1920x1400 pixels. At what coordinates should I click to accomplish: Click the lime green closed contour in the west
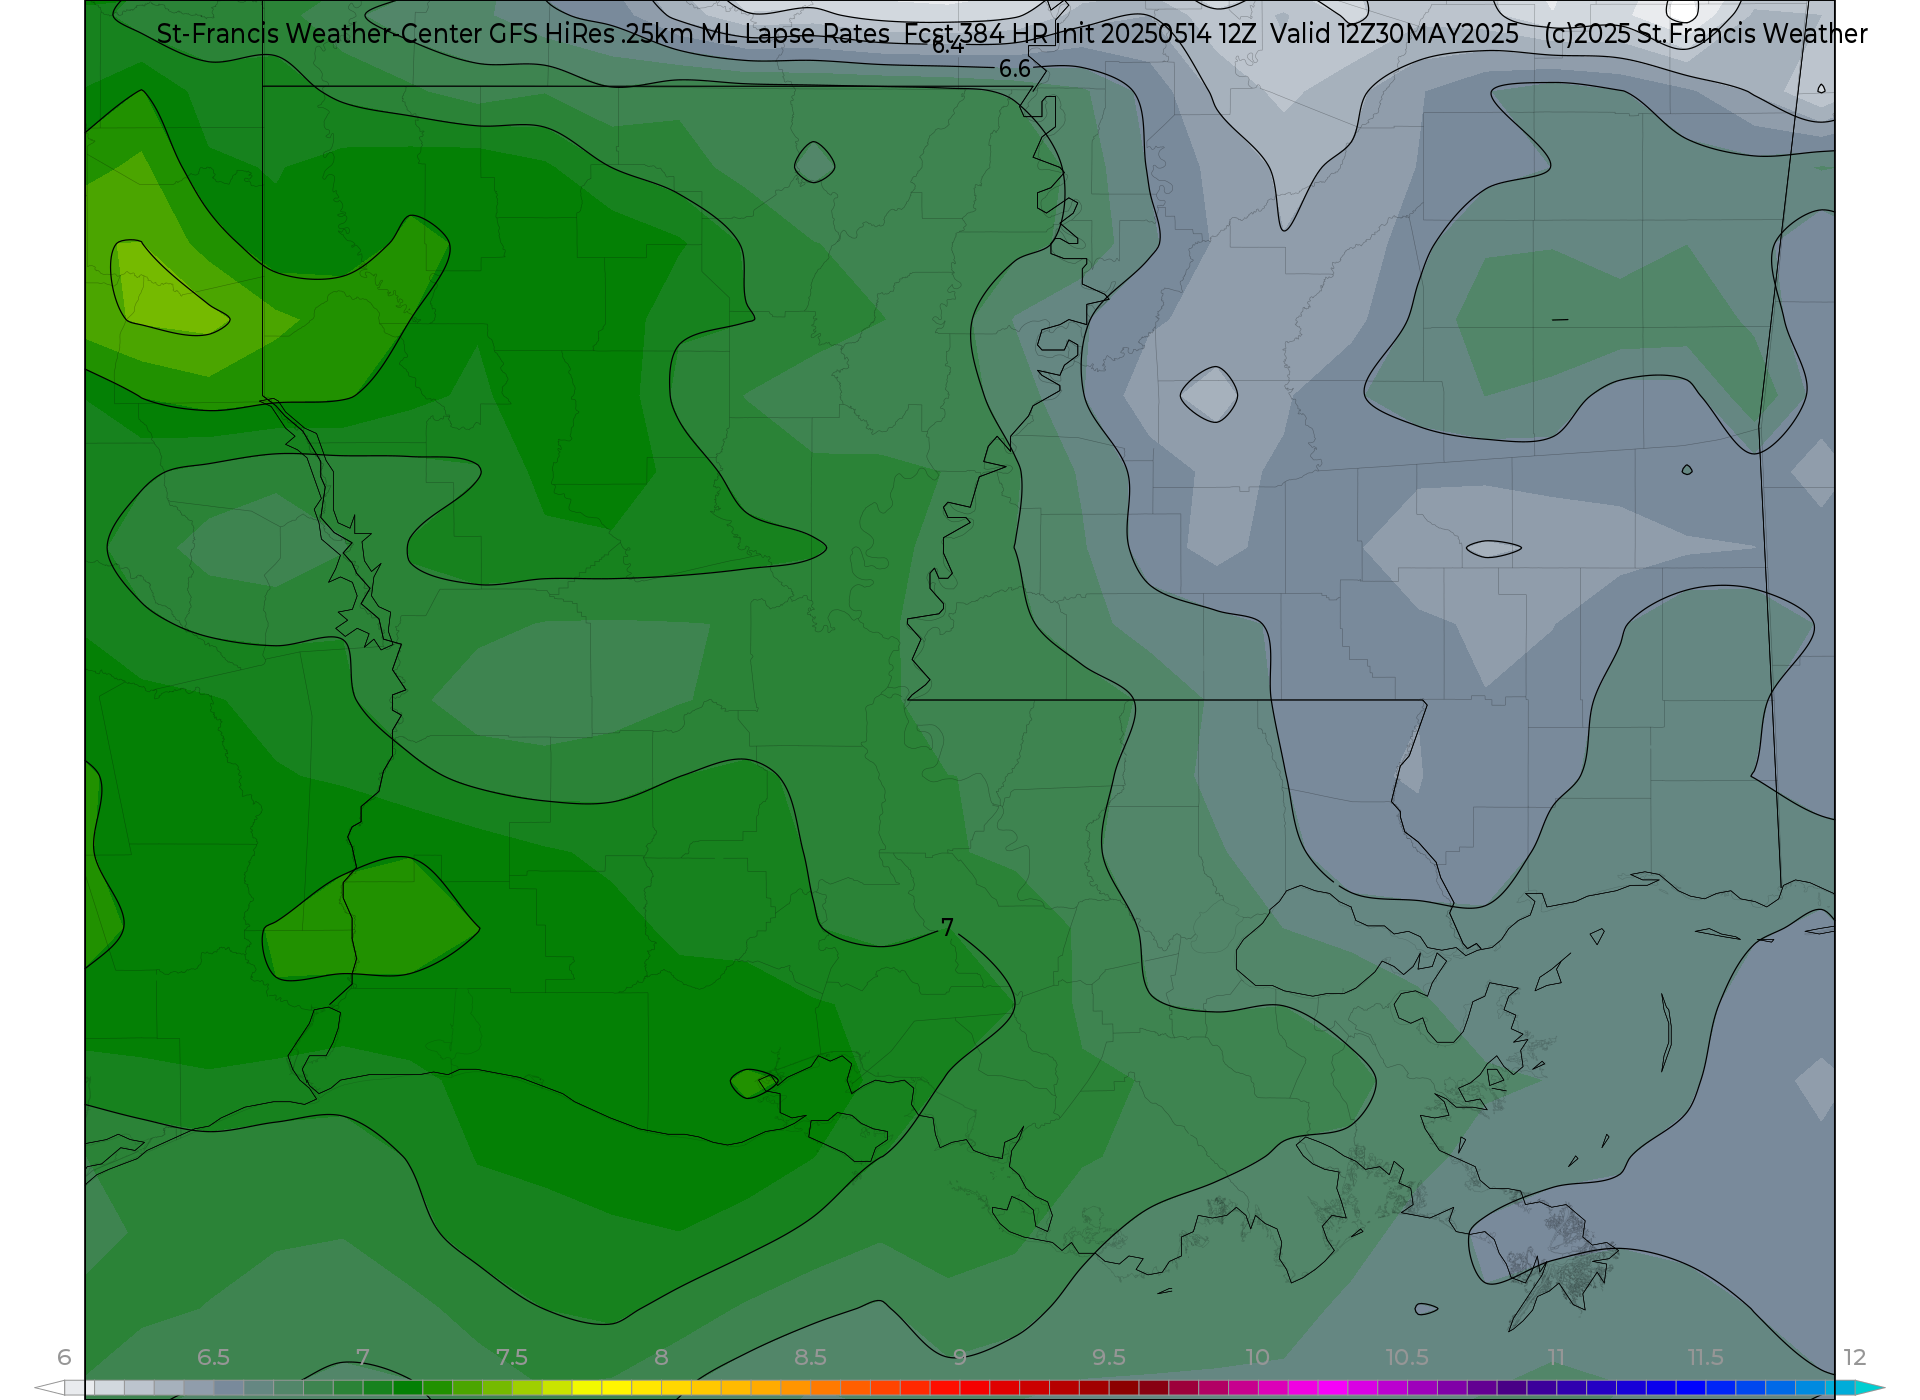coord(168,290)
